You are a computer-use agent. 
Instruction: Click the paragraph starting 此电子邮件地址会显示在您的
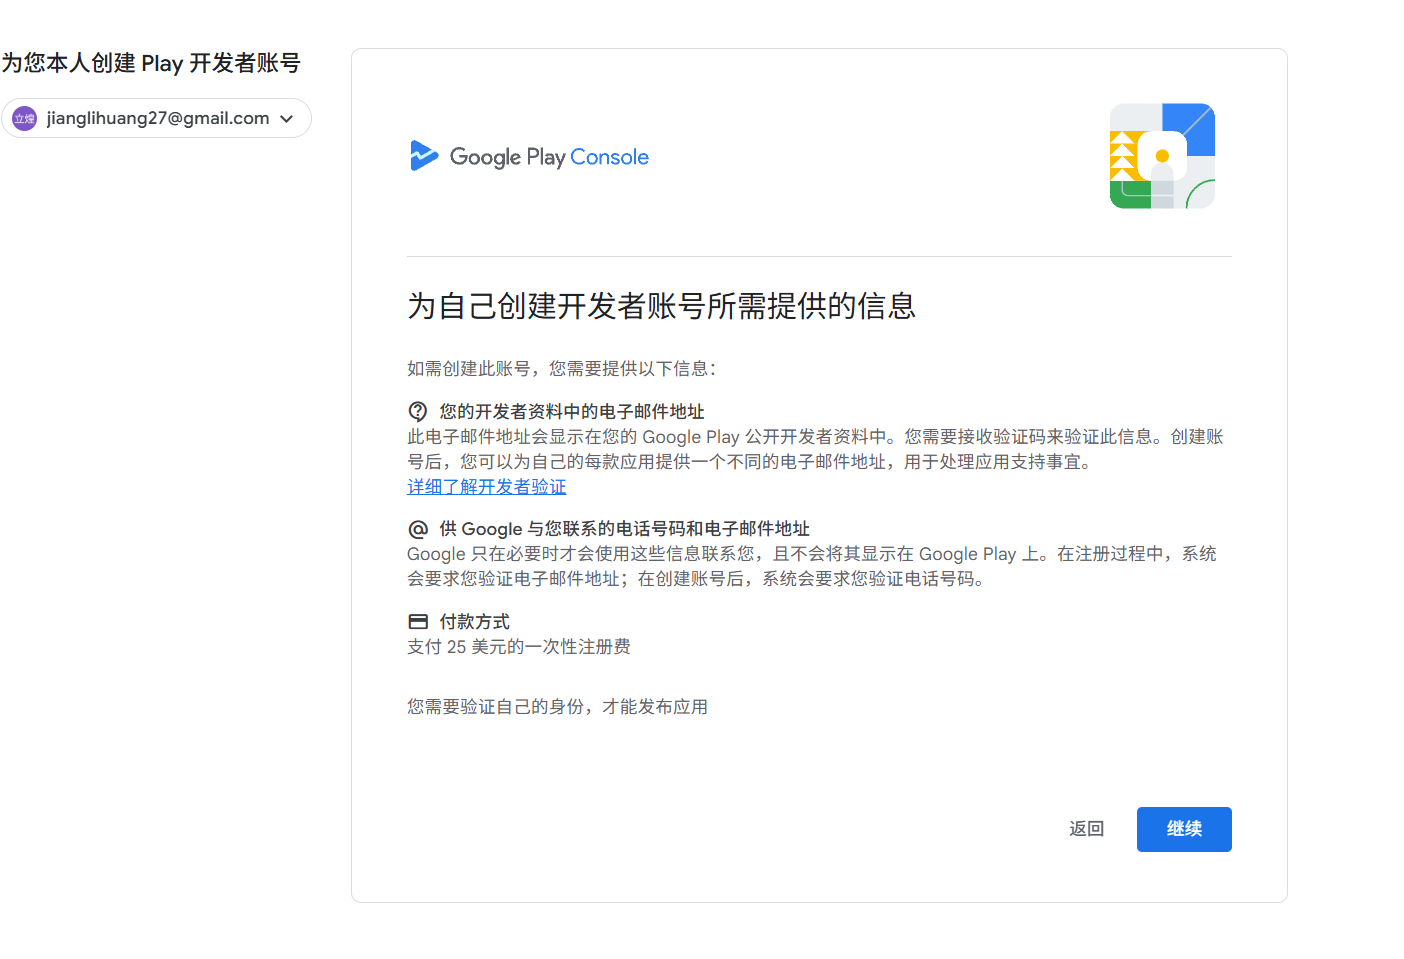coord(815,449)
